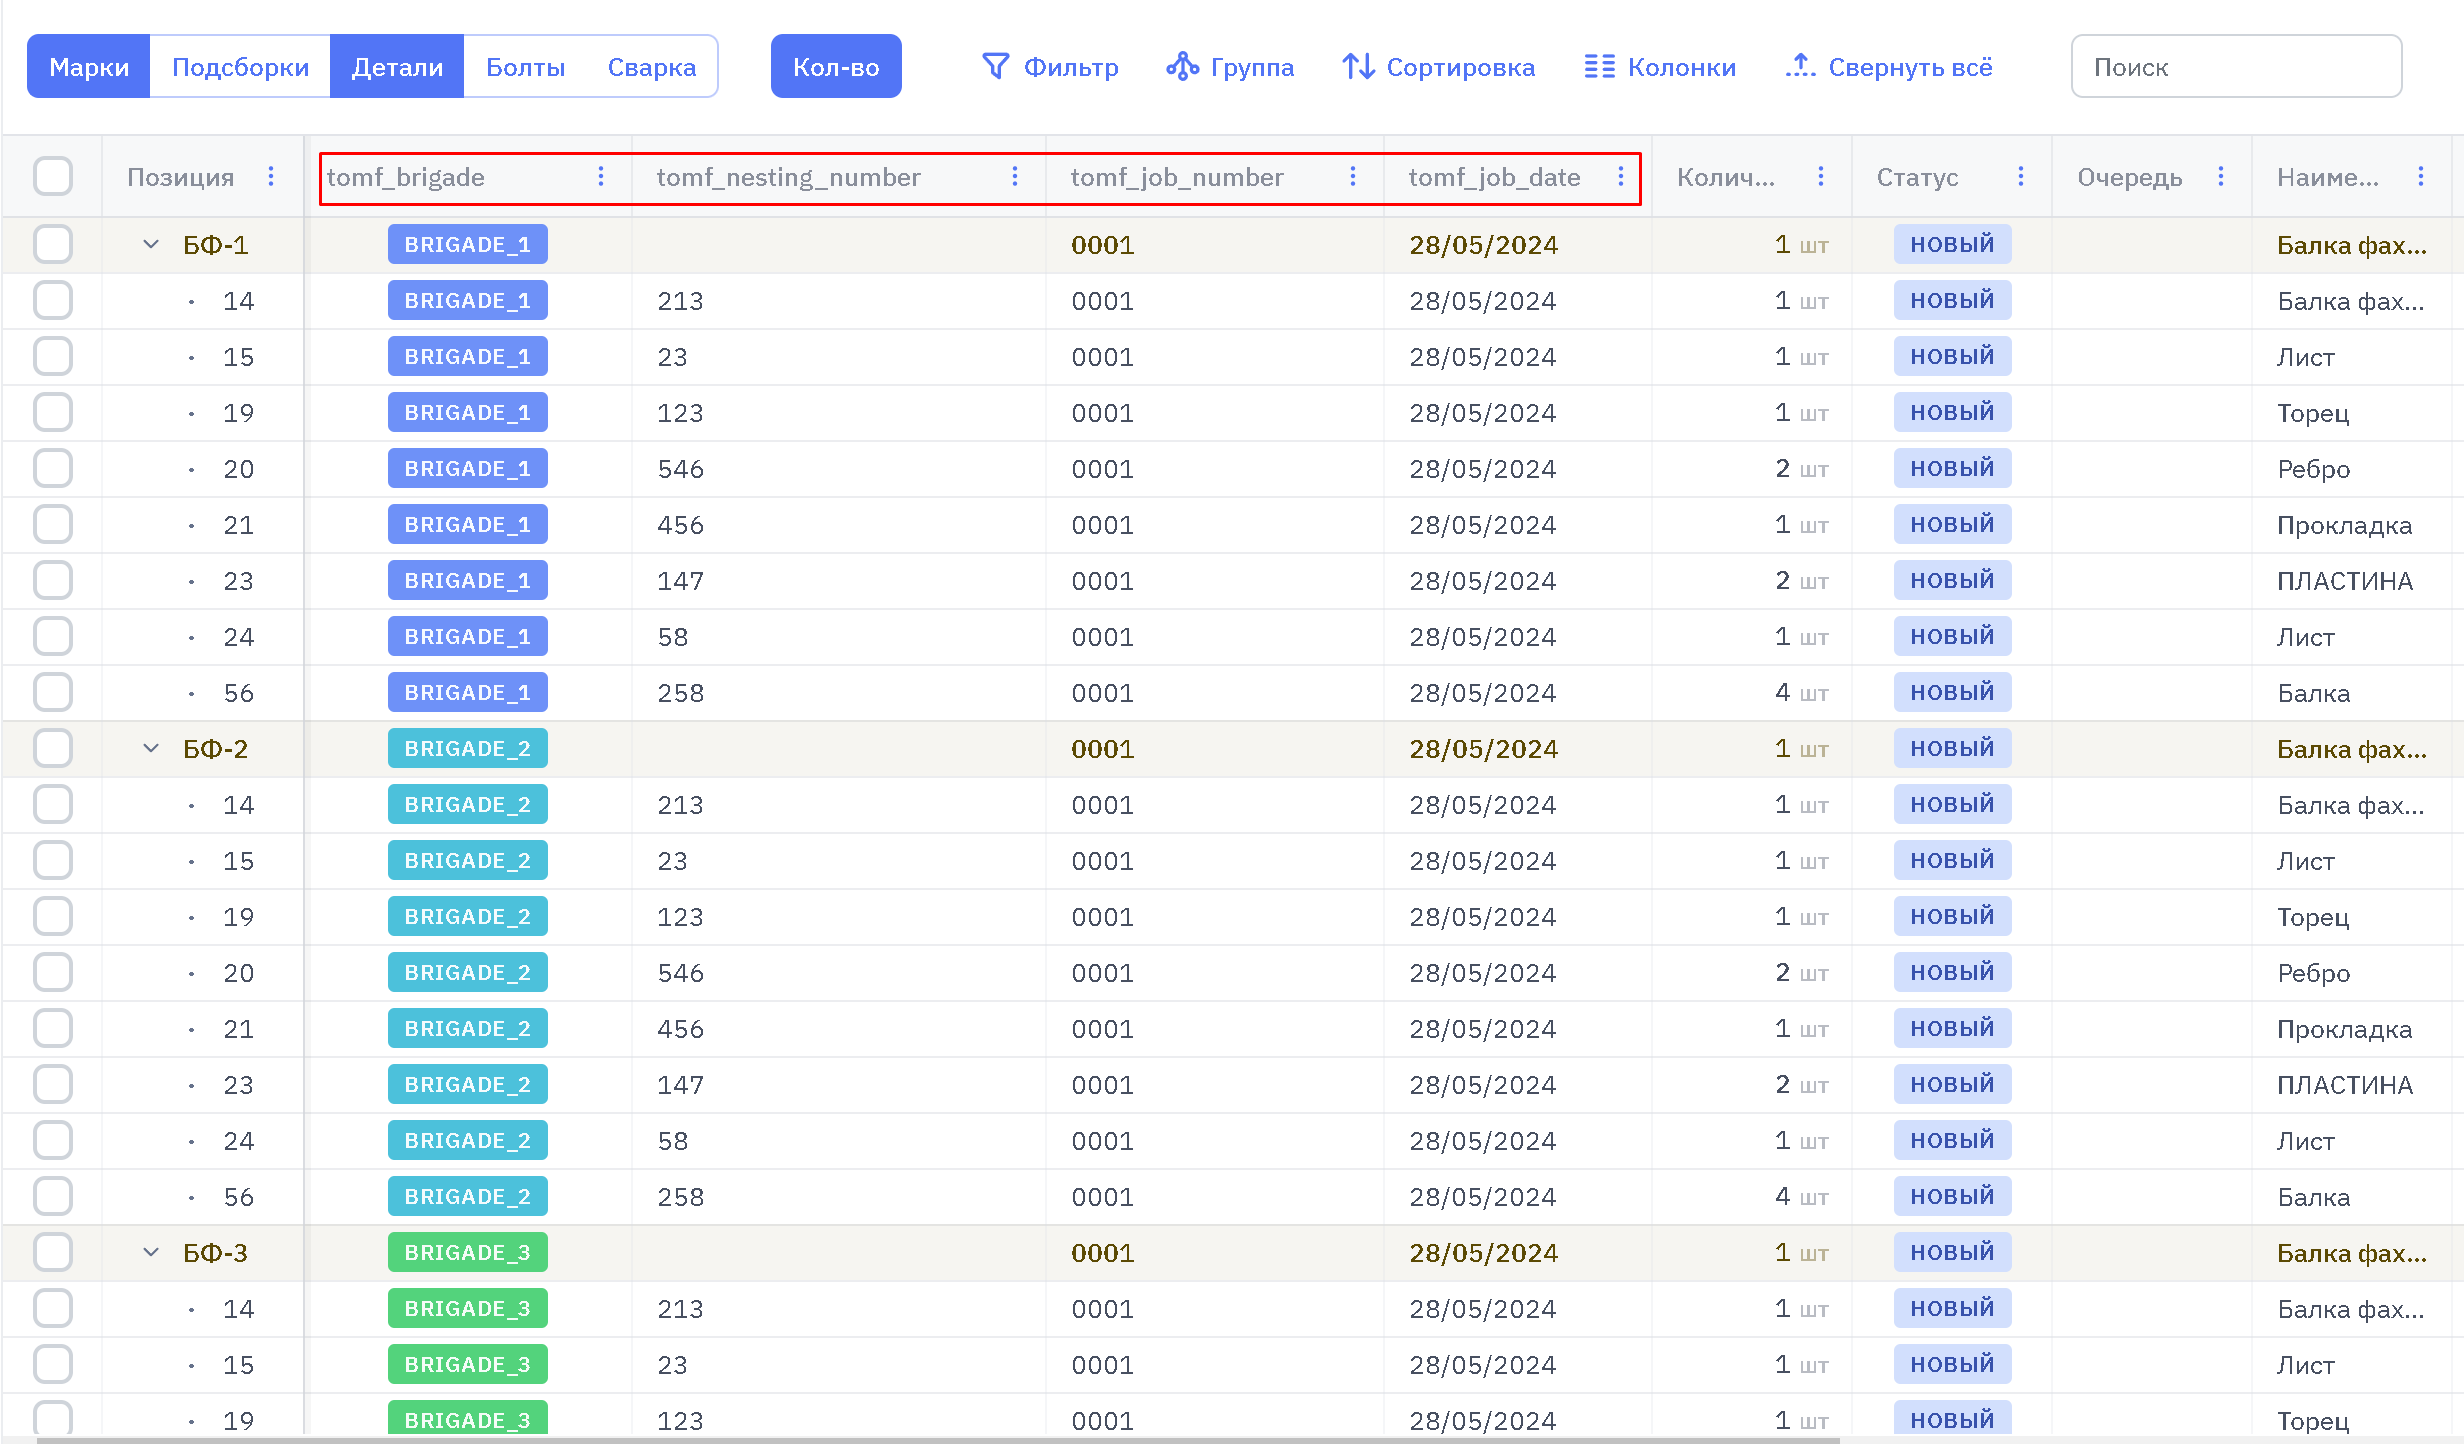The image size is (2464, 1444).
Task: Click the BRIGADE_1 badge in БФ-1 row
Action: coord(467,244)
